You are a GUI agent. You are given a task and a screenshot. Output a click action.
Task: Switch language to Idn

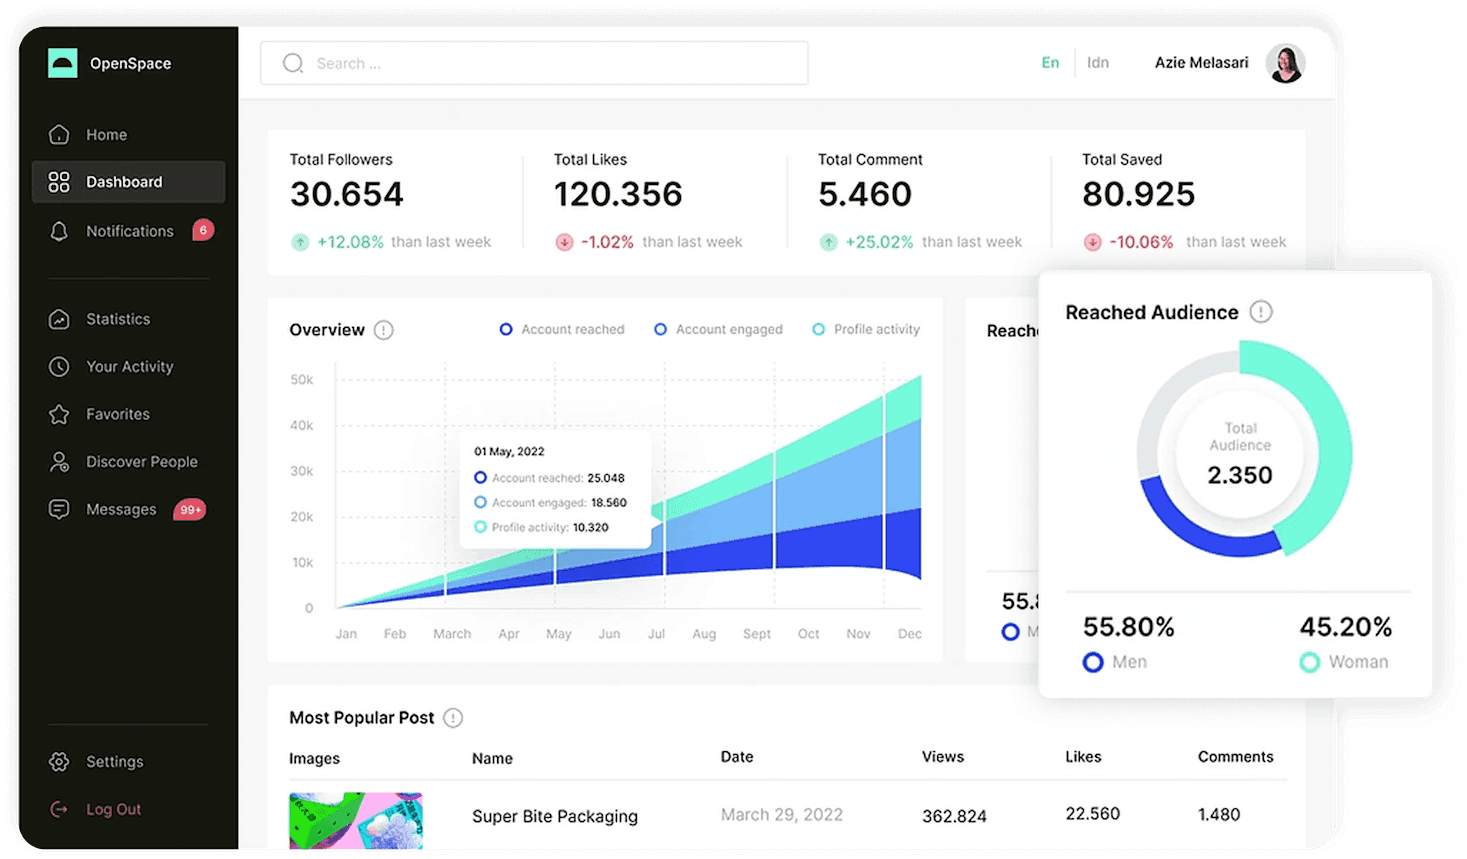[x=1097, y=62]
